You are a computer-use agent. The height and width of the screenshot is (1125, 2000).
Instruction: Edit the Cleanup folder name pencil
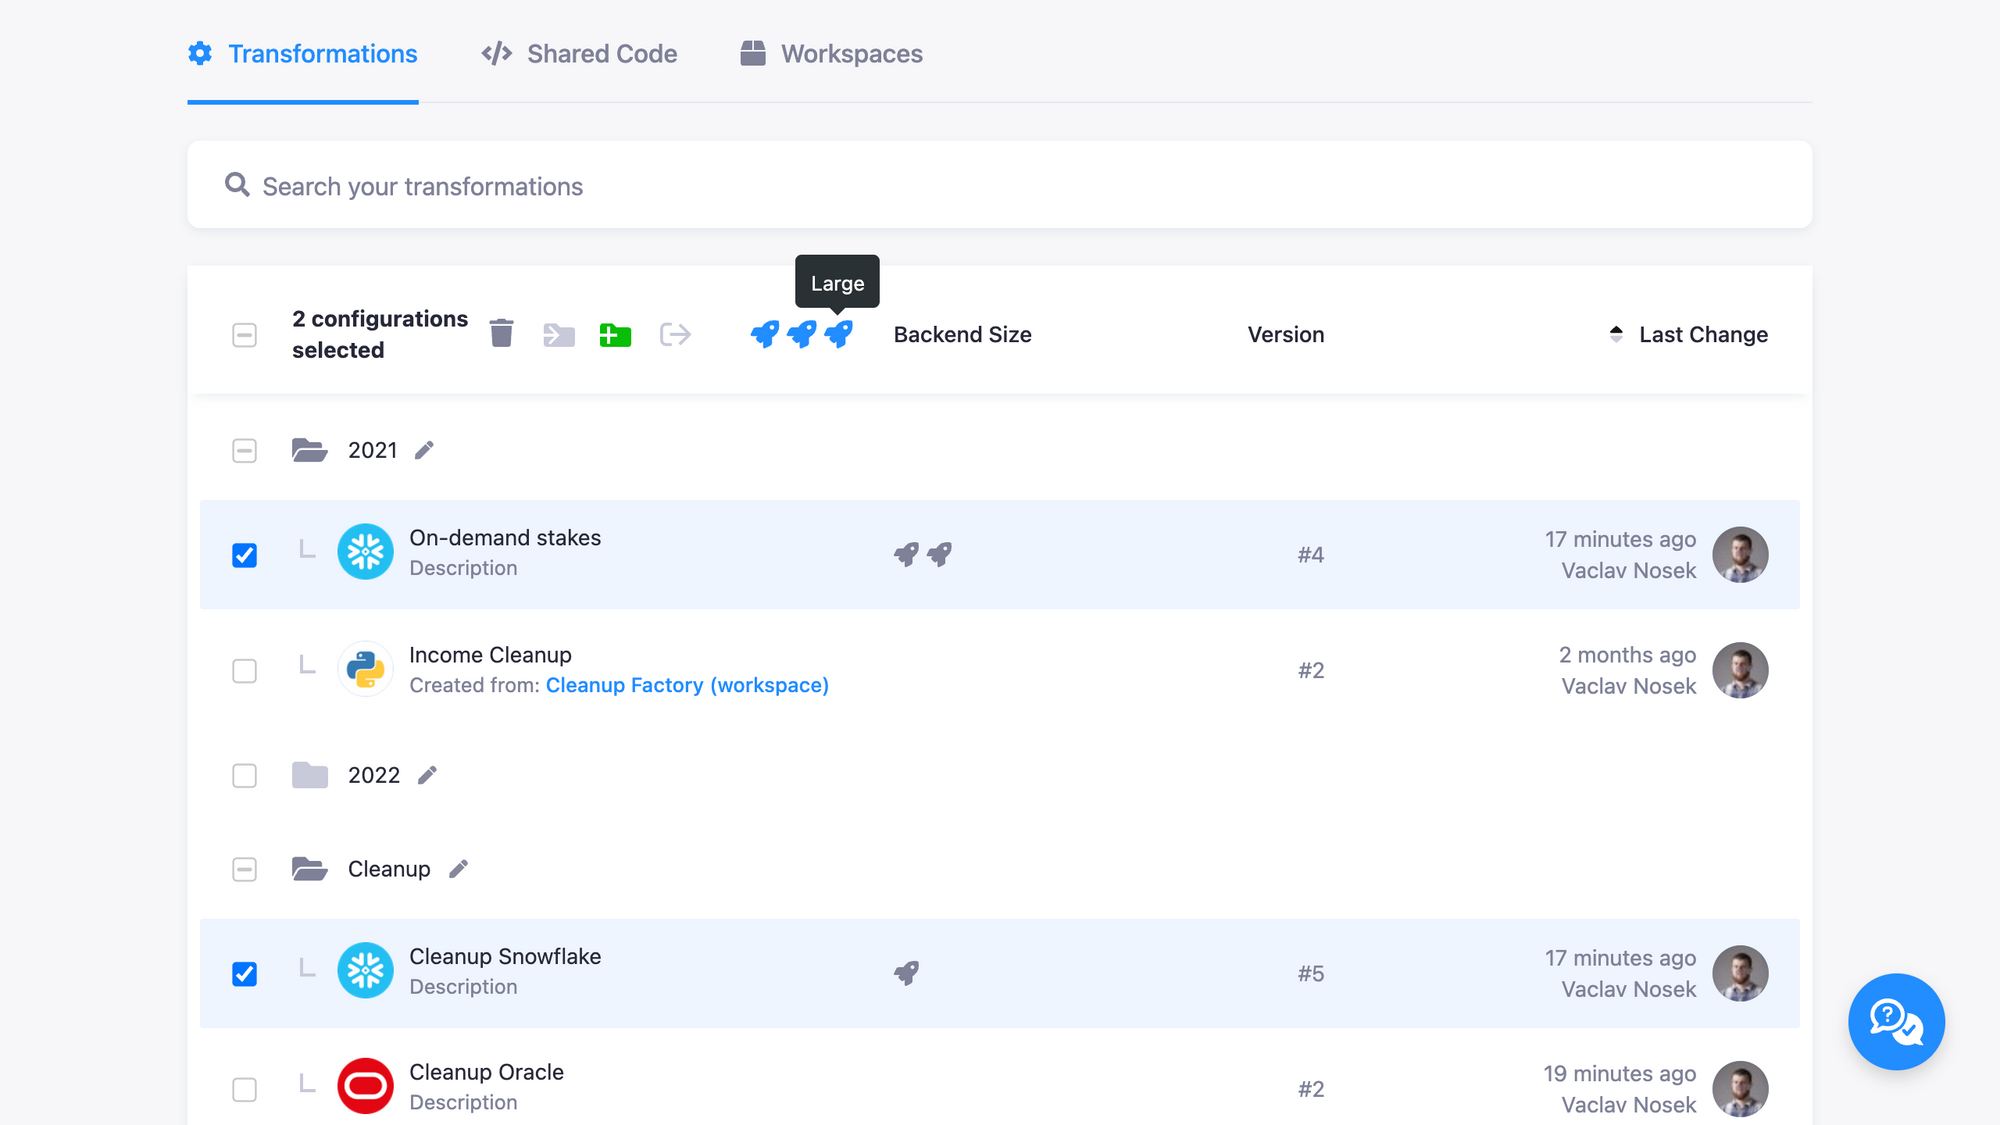[458, 869]
